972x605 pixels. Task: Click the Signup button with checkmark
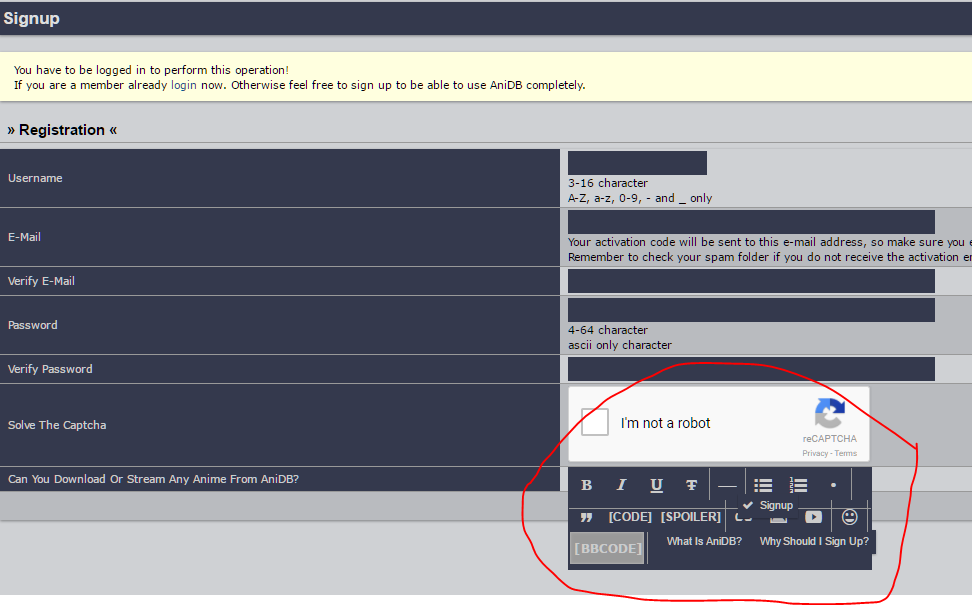click(768, 505)
